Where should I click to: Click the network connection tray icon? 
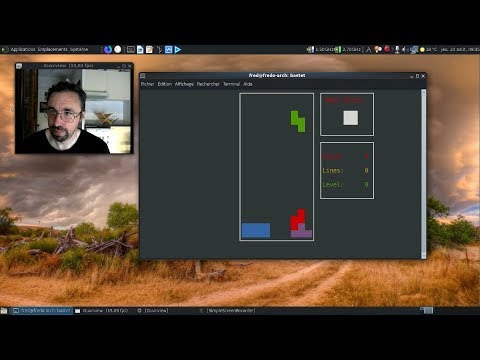pos(414,49)
